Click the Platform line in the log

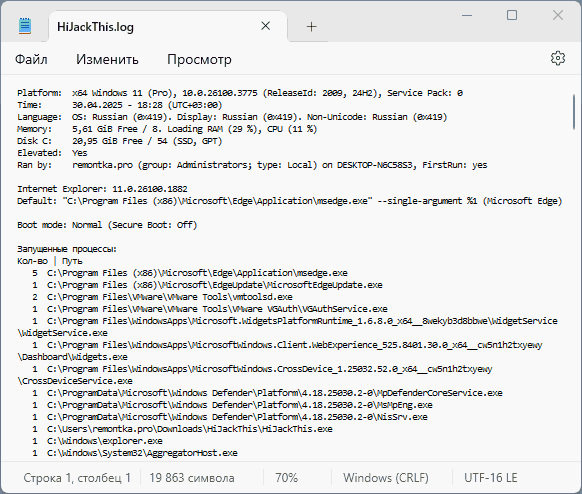point(240,93)
